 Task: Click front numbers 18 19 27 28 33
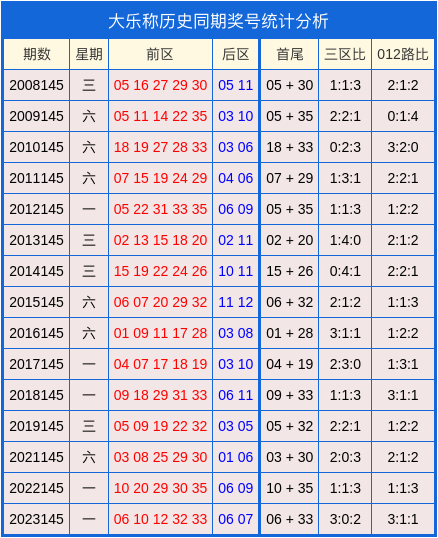pyautogui.click(x=160, y=147)
